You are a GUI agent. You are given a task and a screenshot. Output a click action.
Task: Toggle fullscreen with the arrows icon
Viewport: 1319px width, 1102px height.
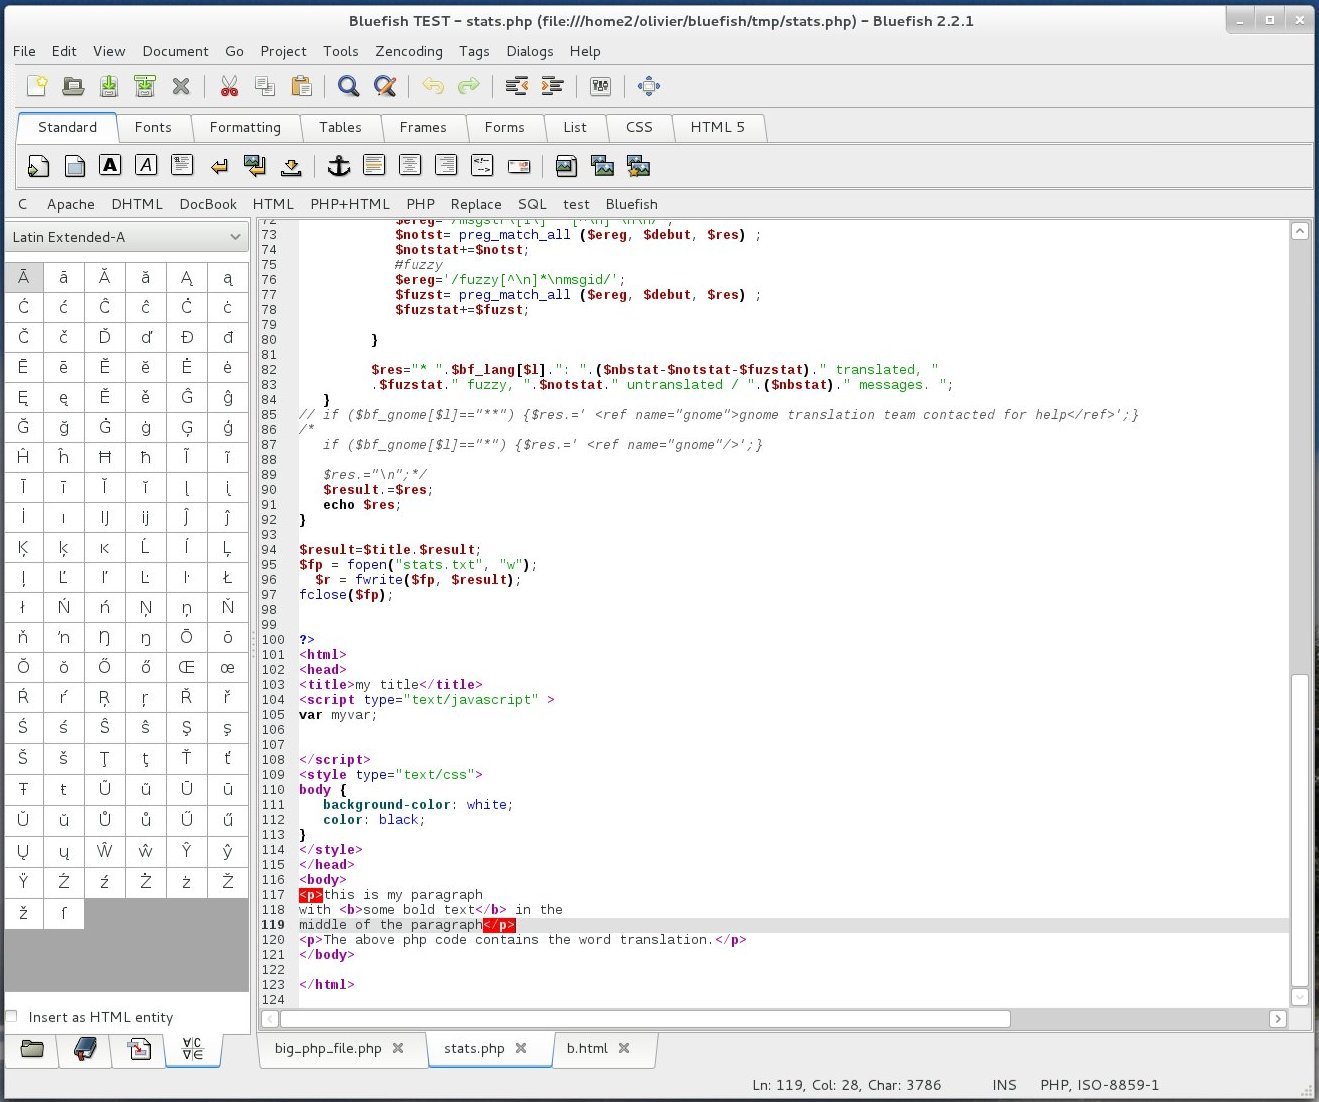(x=648, y=86)
